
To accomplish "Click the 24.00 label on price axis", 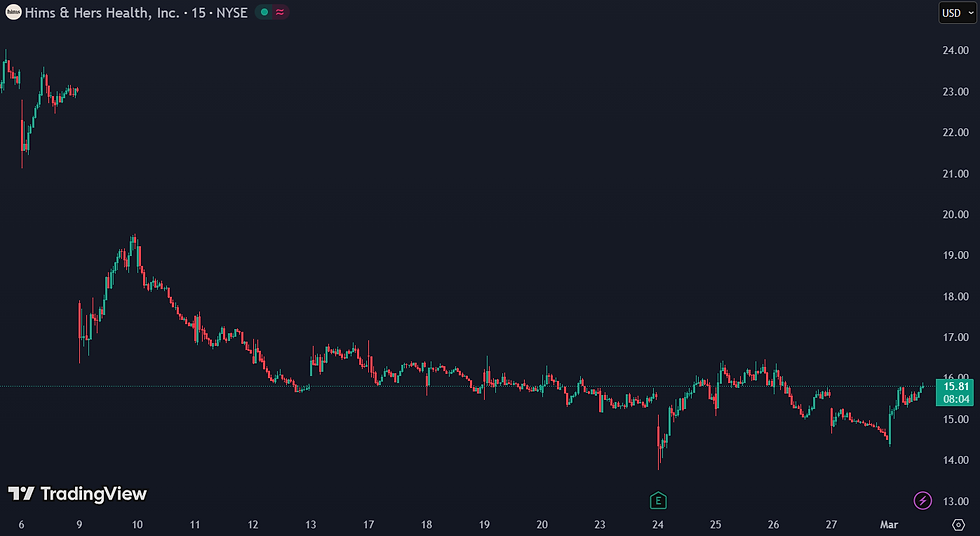I will (956, 51).
